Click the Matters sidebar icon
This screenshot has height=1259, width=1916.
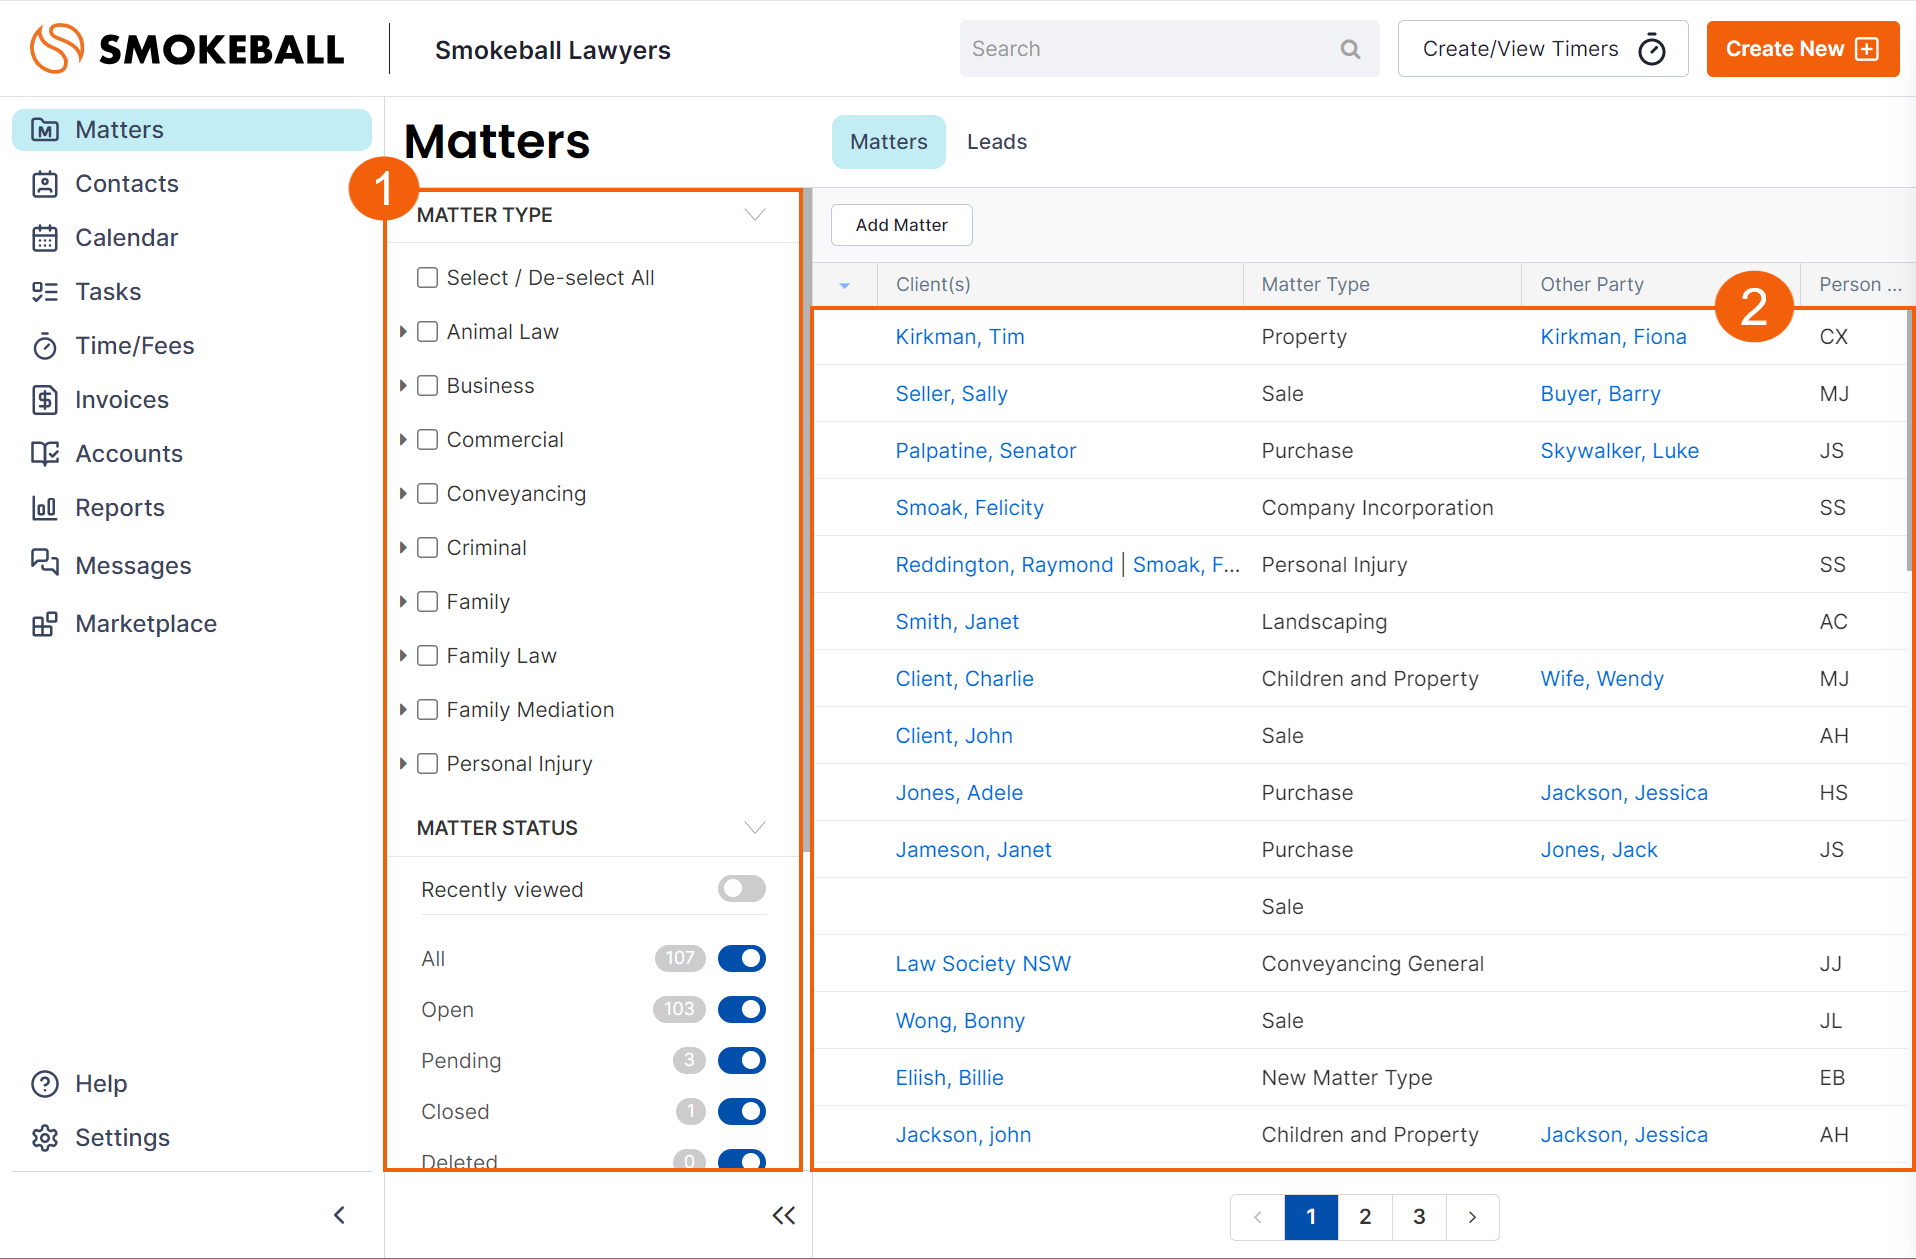coord(45,130)
